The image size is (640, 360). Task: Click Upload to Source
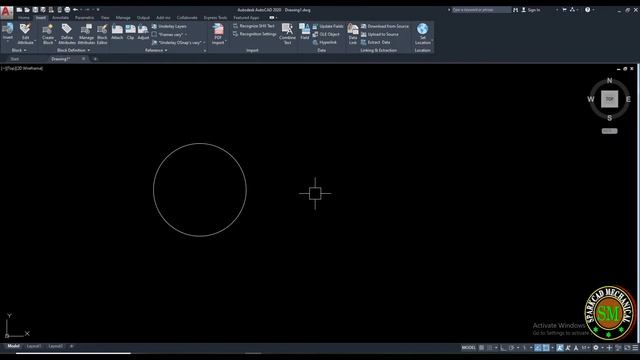coord(380,34)
